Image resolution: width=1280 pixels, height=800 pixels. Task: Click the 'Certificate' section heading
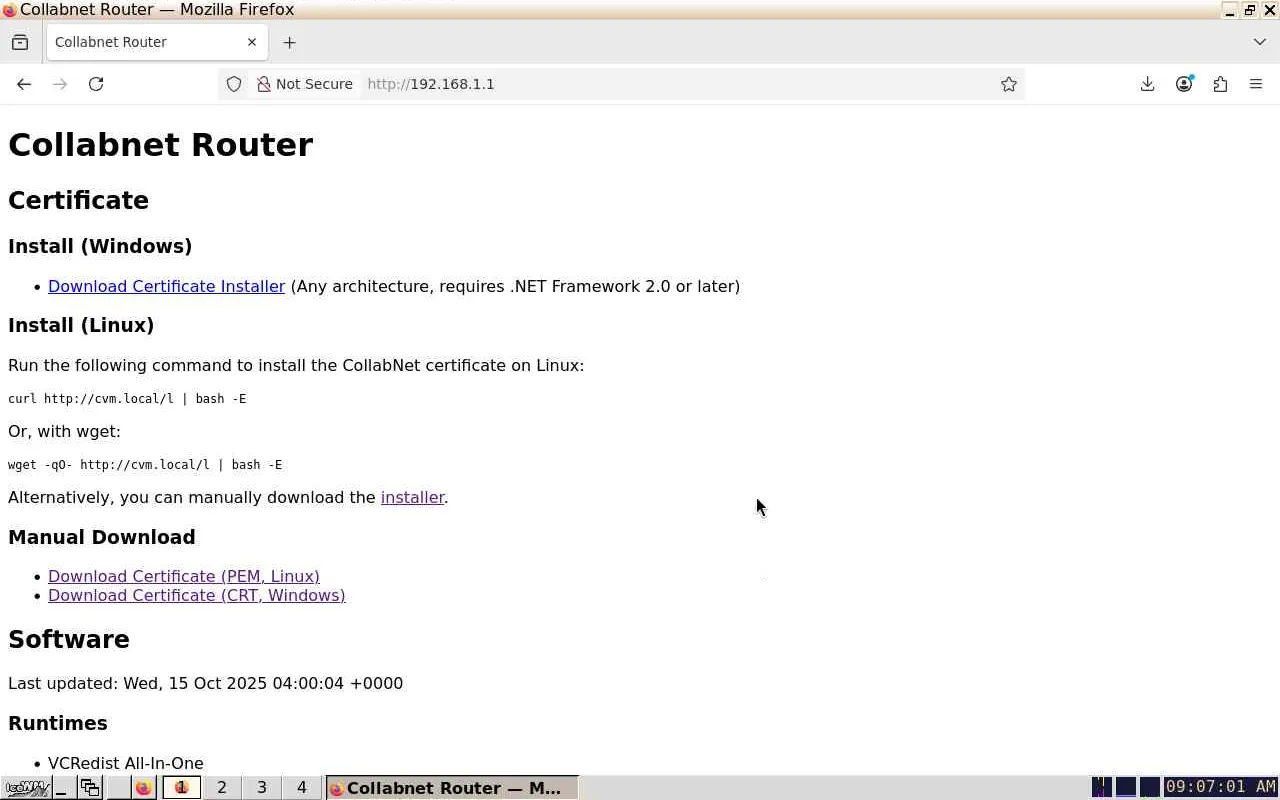pyautogui.click(x=78, y=200)
